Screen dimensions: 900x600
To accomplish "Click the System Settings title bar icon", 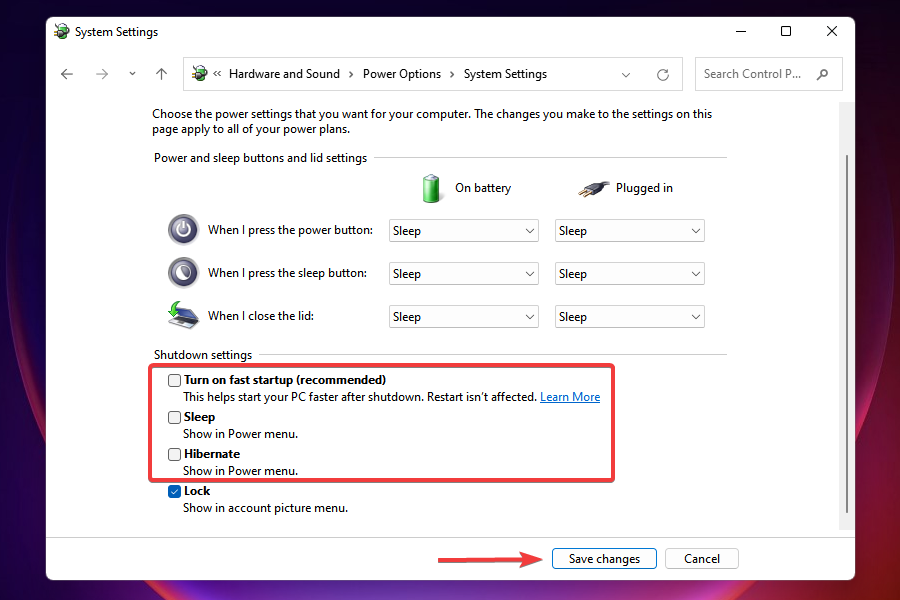I will pyautogui.click(x=61, y=32).
